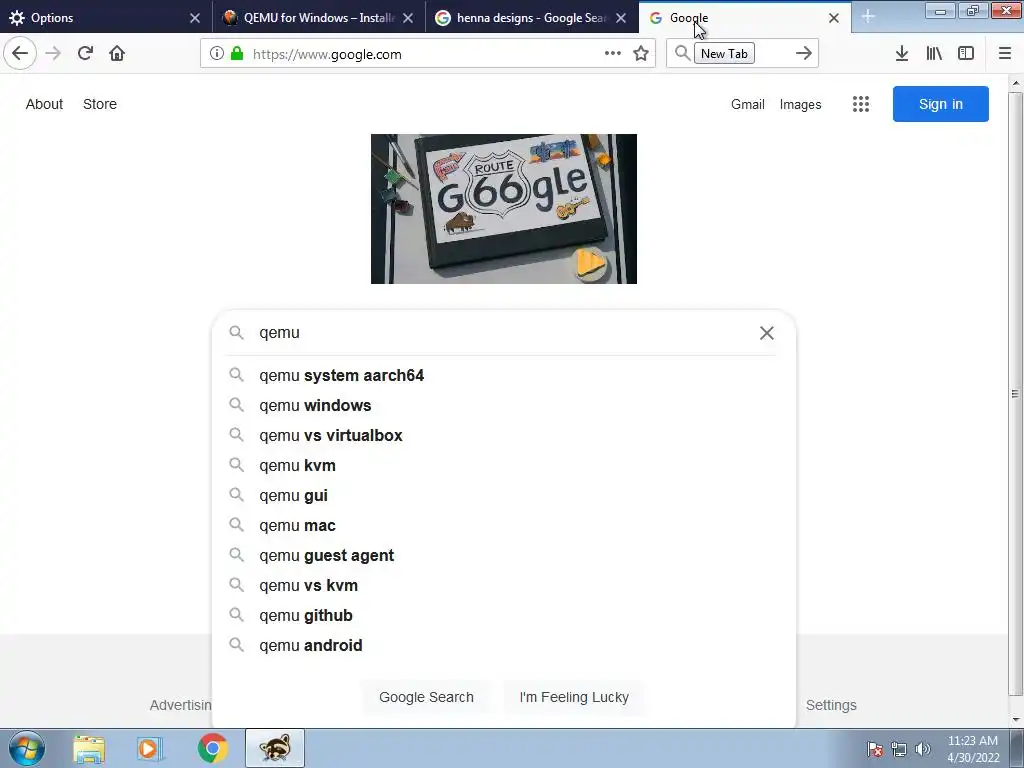Show site information icon in address bar
This screenshot has width=1024, height=768.
coord(217,54)
